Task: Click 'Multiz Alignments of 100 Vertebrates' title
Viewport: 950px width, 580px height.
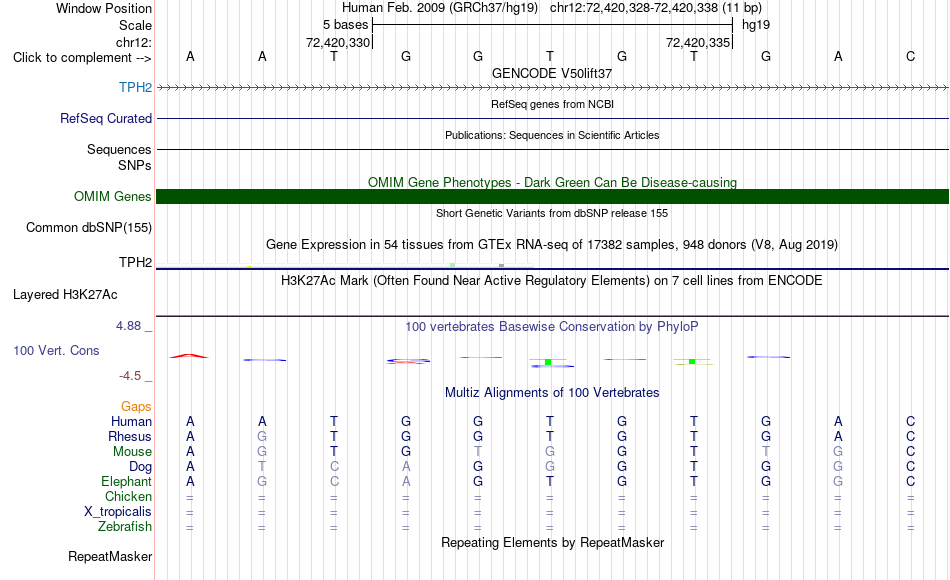Action: point(552,392)
